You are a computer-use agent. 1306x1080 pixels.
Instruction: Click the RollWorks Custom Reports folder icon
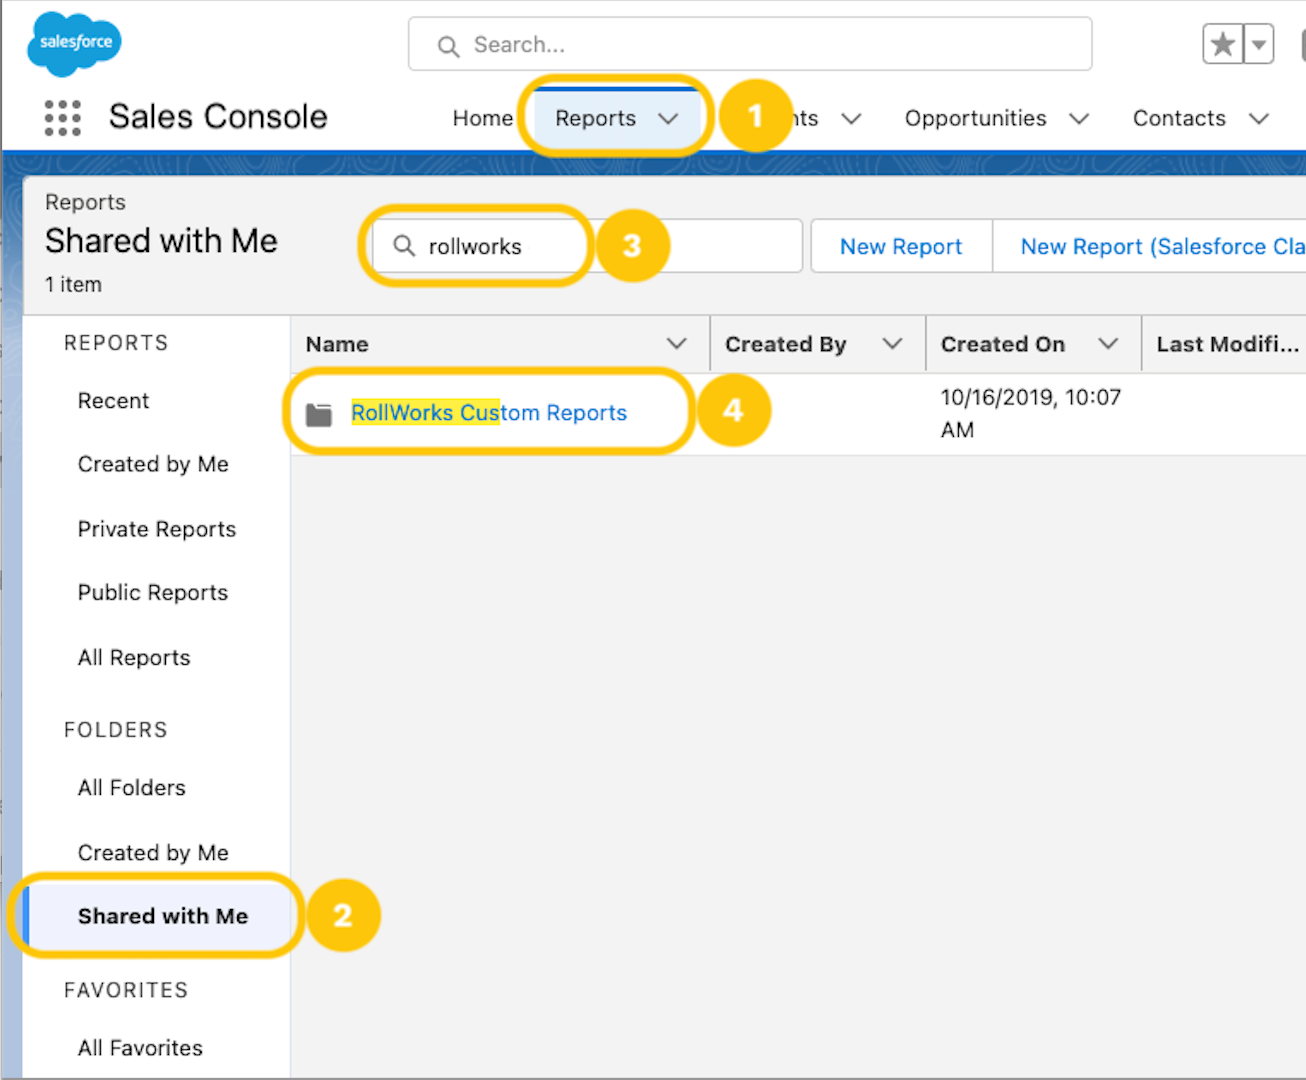(x=319, y=414)
